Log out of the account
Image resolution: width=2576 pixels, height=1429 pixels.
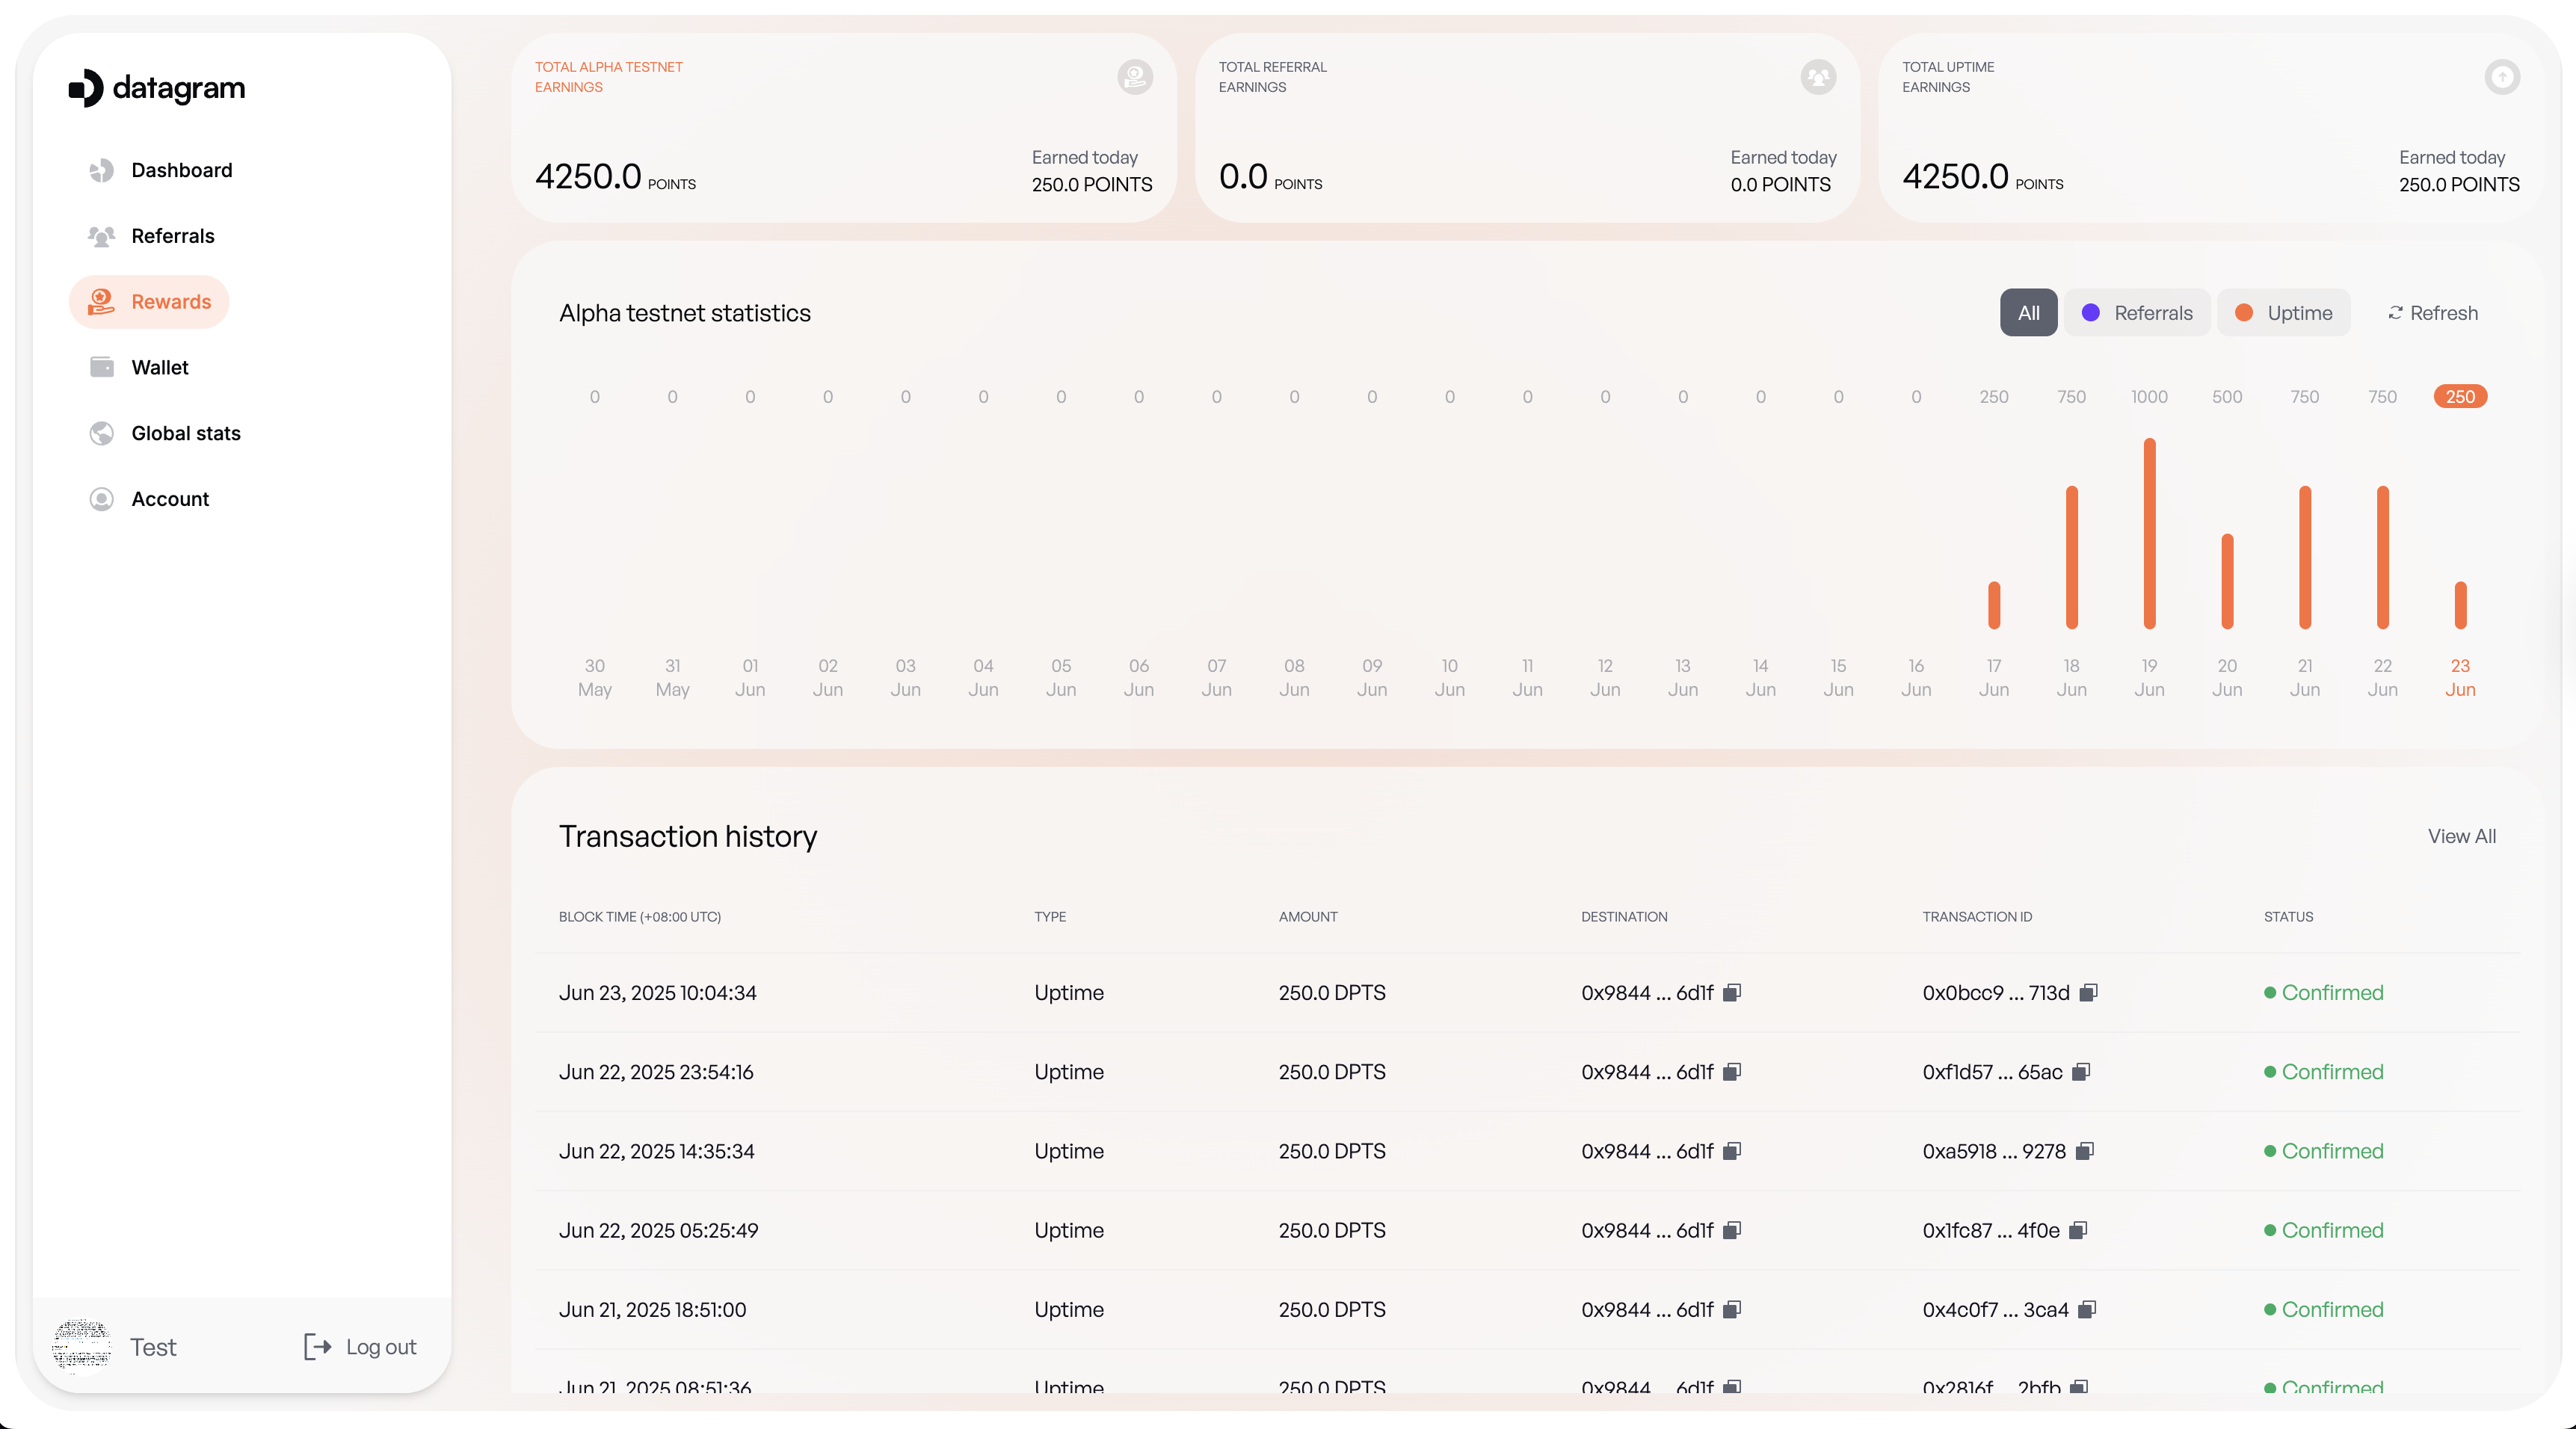pos(360,1347)
